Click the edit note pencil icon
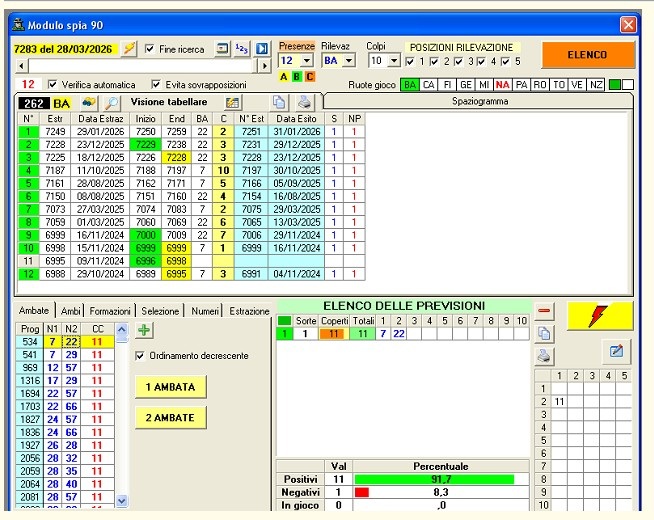654x520 pixels. (617, 350)
